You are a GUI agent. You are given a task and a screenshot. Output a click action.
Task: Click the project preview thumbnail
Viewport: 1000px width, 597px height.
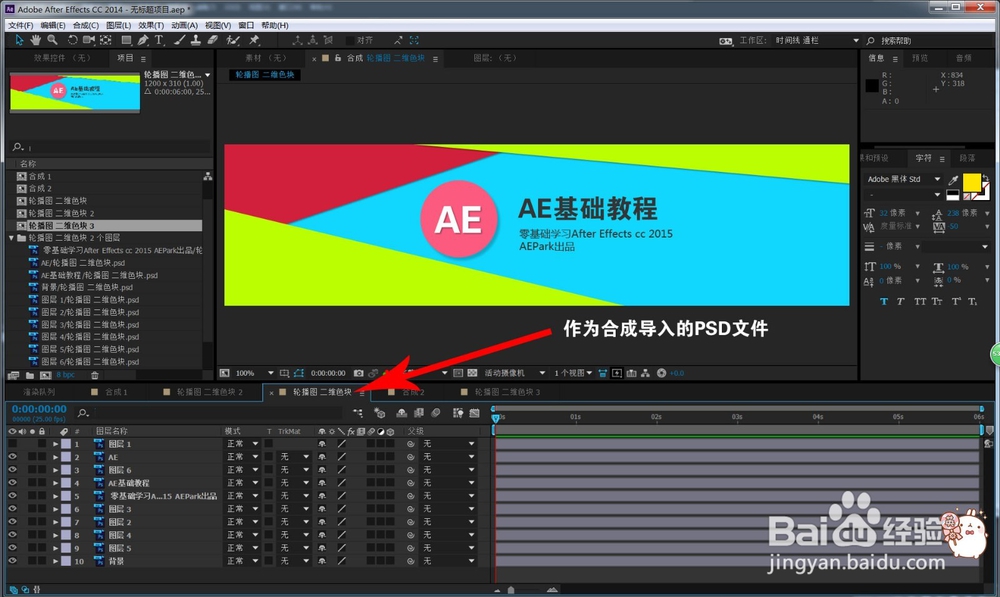coord(75,92)
